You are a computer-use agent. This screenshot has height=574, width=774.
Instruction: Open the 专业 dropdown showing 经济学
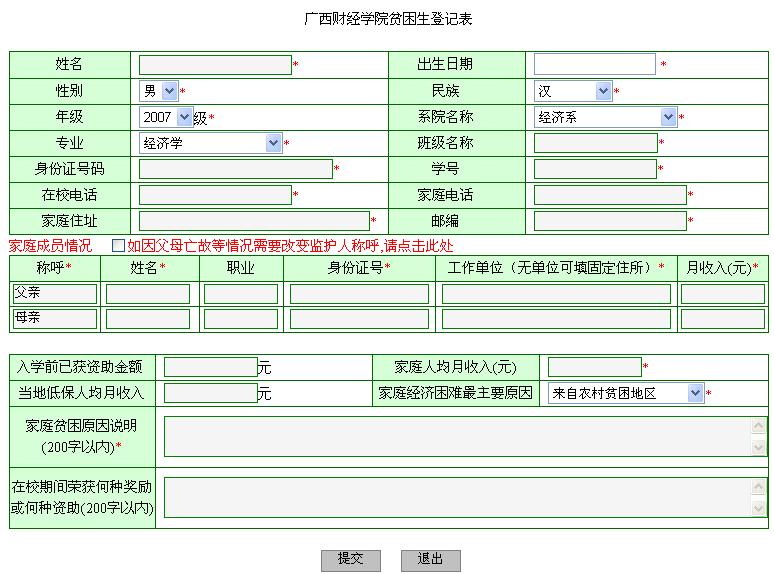click(211, 143)
